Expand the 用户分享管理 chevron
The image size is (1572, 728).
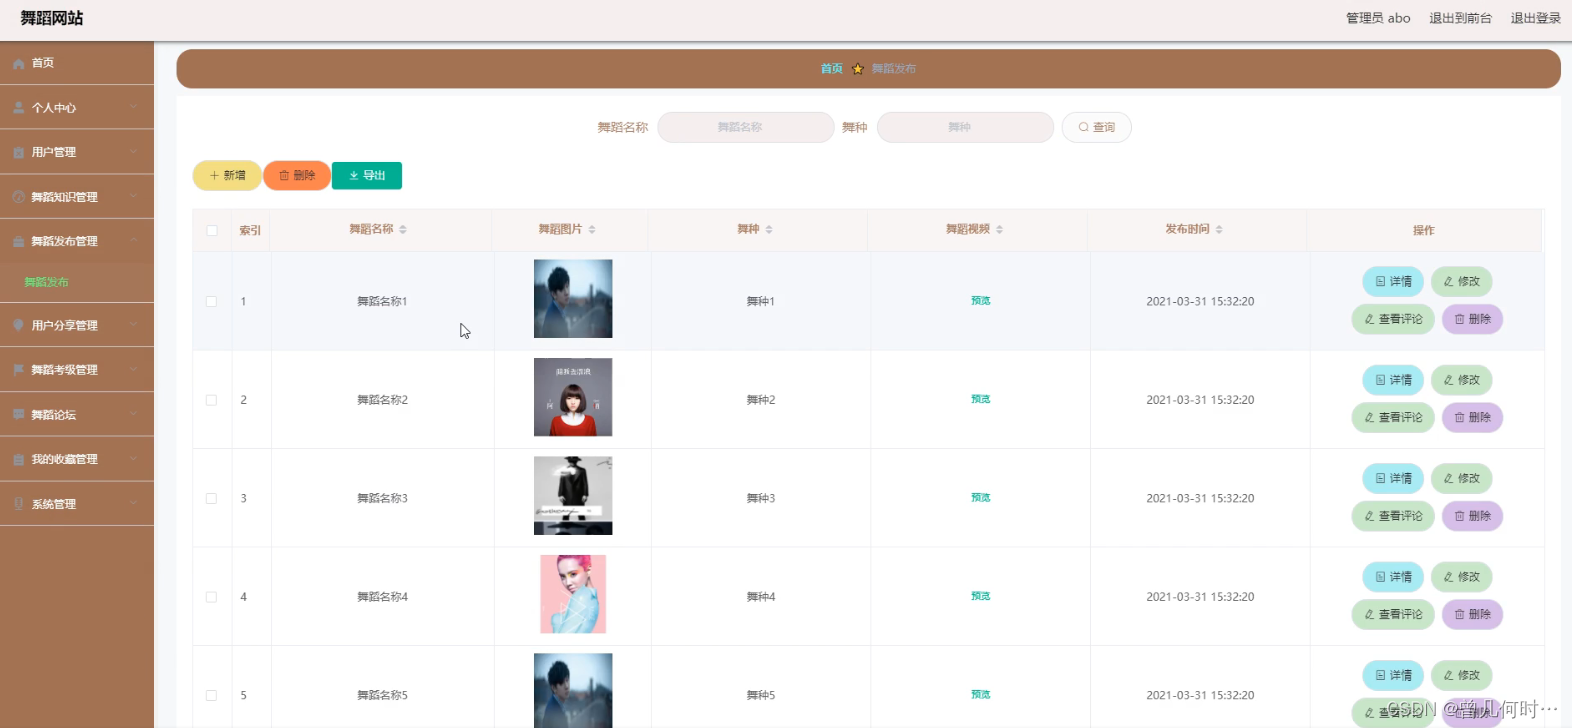[133, 325]
